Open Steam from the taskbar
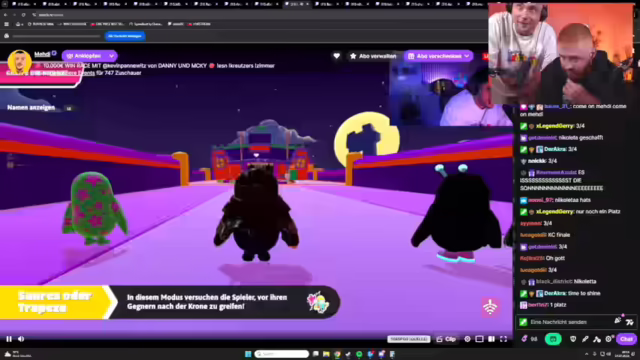Screen dimensions: 640x360 click(348, 354)
